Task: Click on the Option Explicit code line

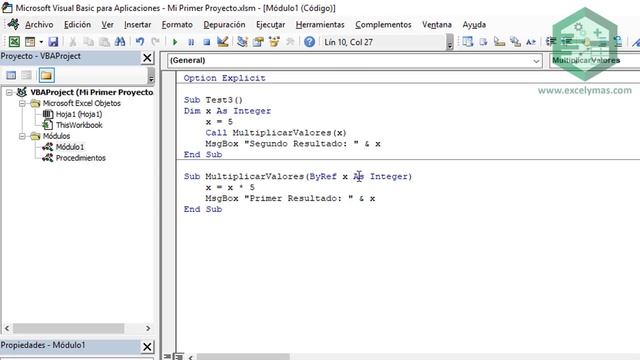Action: 224,78
